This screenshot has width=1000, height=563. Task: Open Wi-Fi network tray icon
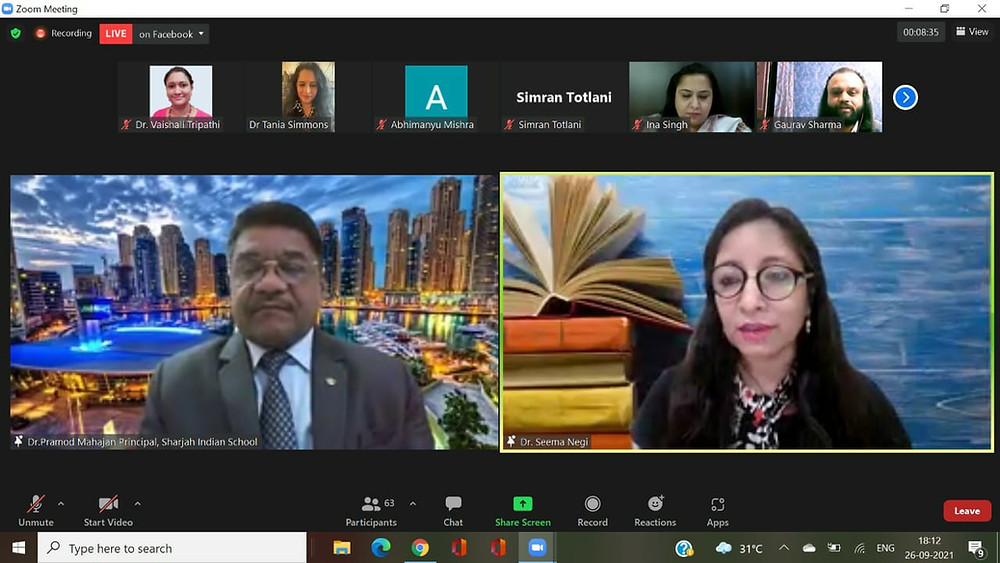coord(860,548)
